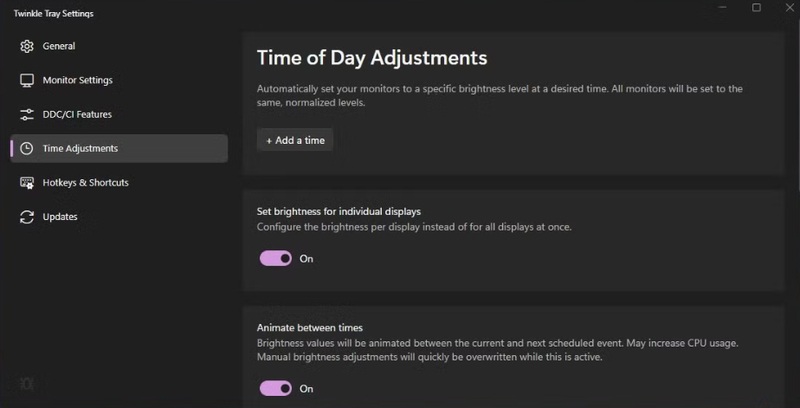Switch to the DDC/CI Features section

tap(77, 114)
